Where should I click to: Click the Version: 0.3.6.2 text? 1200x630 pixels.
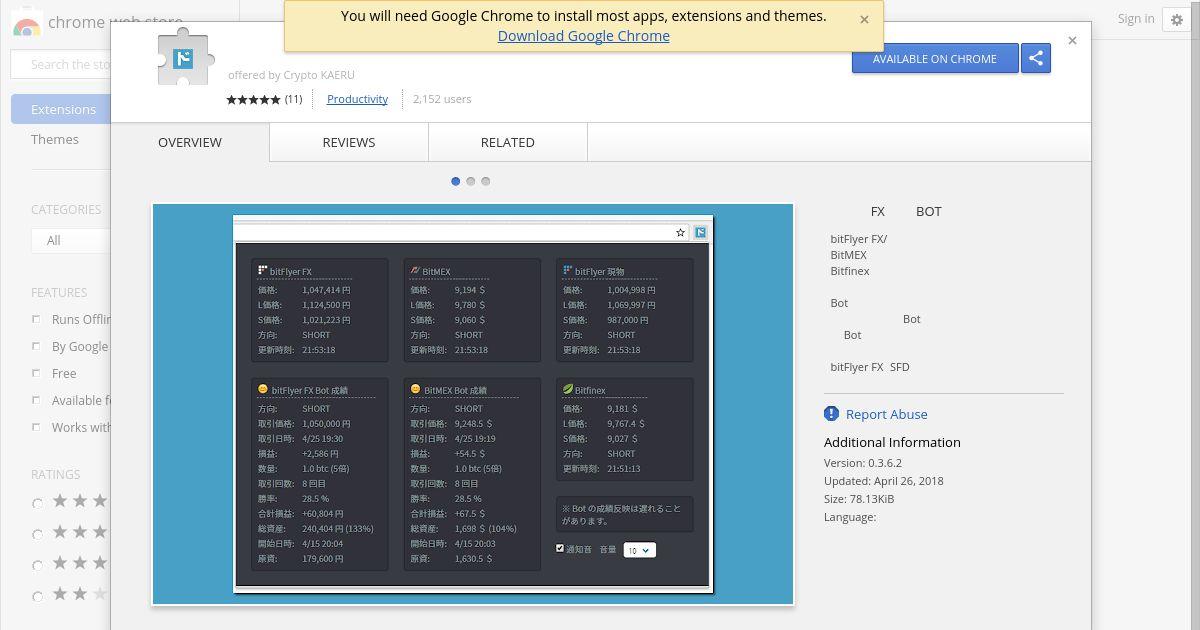click(x=863, y=463)
